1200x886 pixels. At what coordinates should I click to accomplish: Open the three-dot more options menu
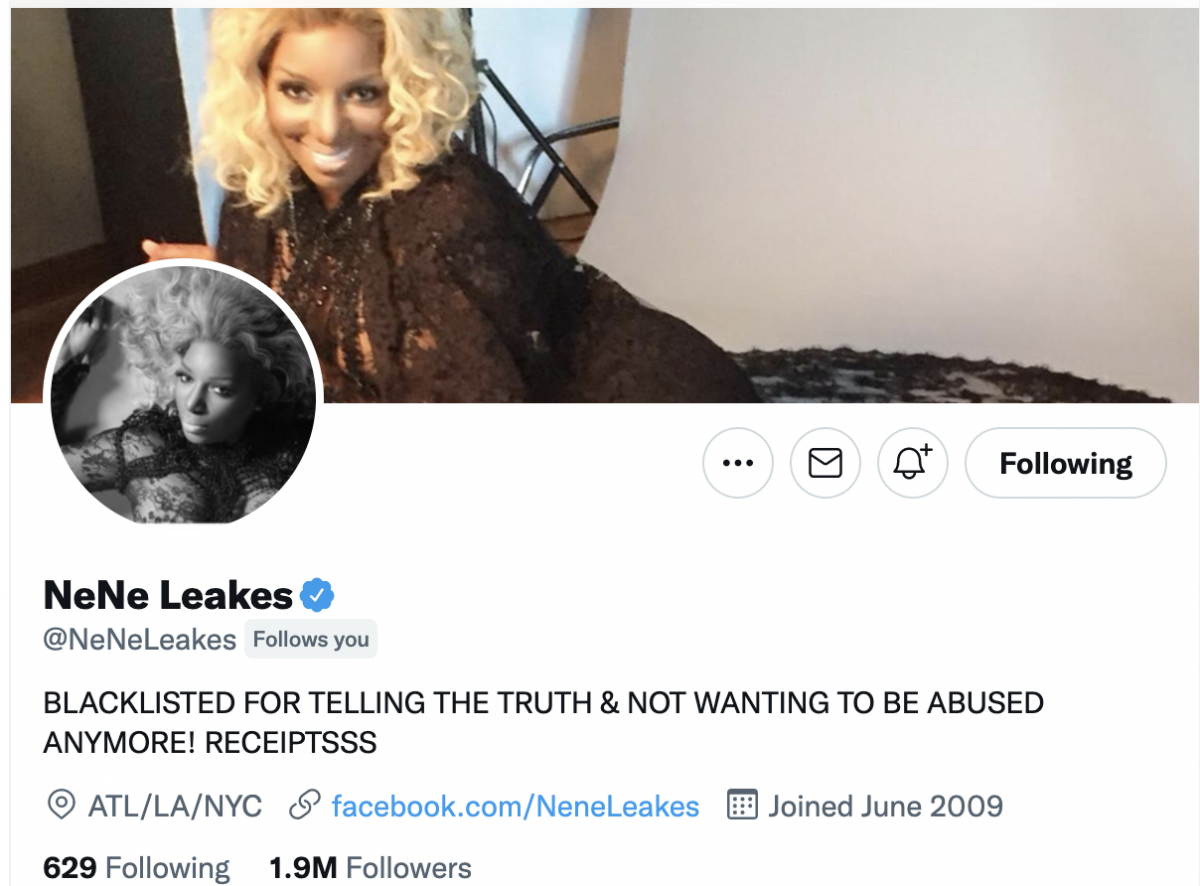[738, 463]
